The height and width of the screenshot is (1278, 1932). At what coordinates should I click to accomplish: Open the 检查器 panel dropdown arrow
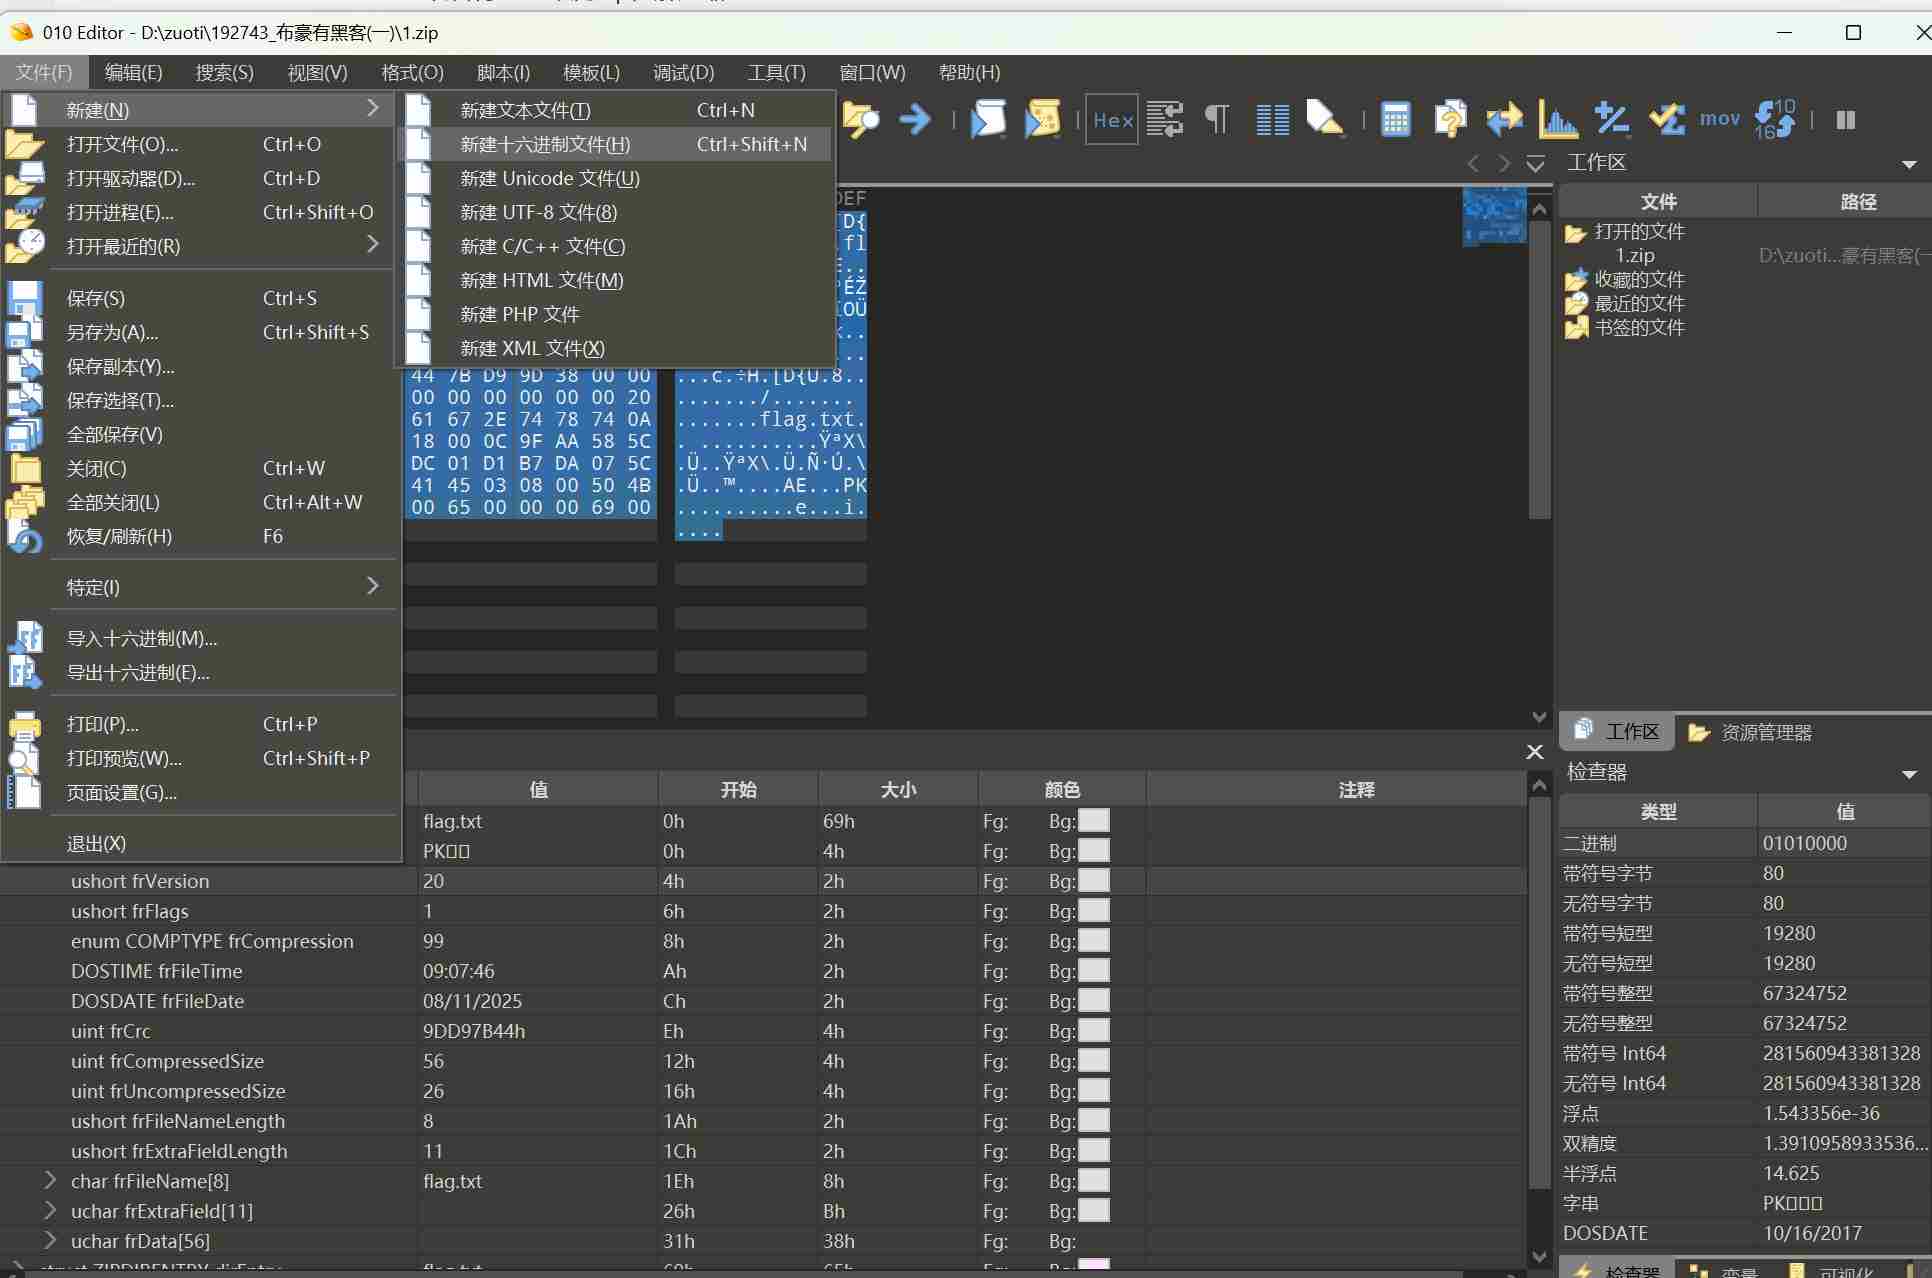1908,774
